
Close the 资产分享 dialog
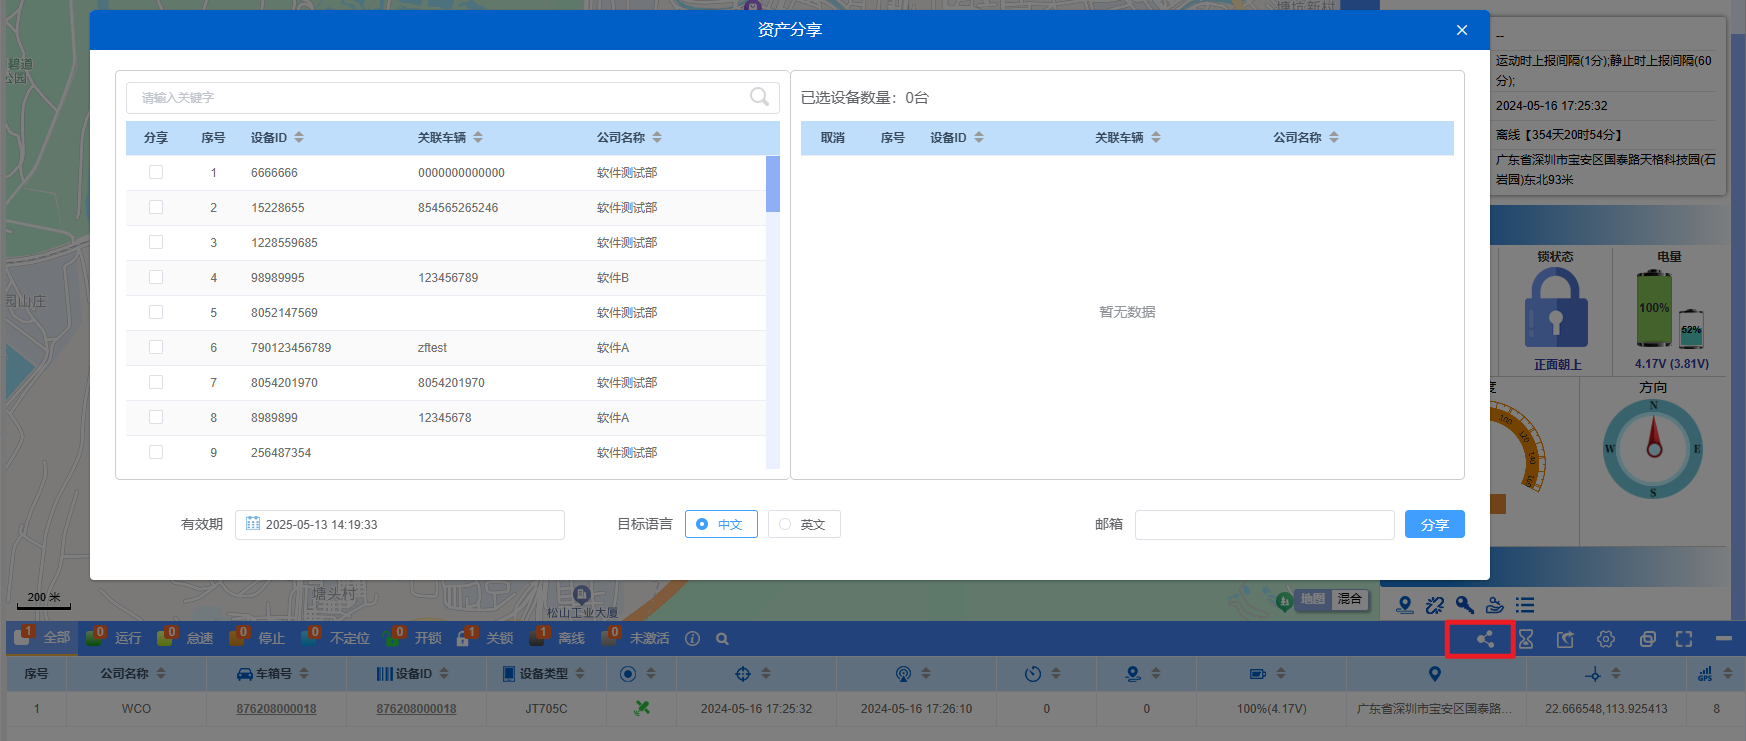[1462, 30]
